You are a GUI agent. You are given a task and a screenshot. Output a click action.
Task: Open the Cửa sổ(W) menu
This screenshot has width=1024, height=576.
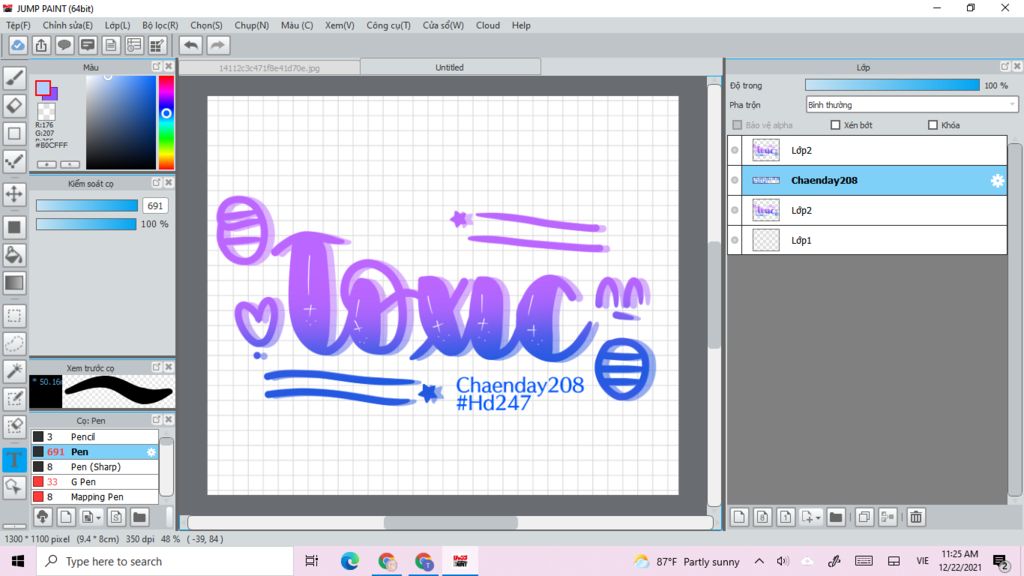443,25
